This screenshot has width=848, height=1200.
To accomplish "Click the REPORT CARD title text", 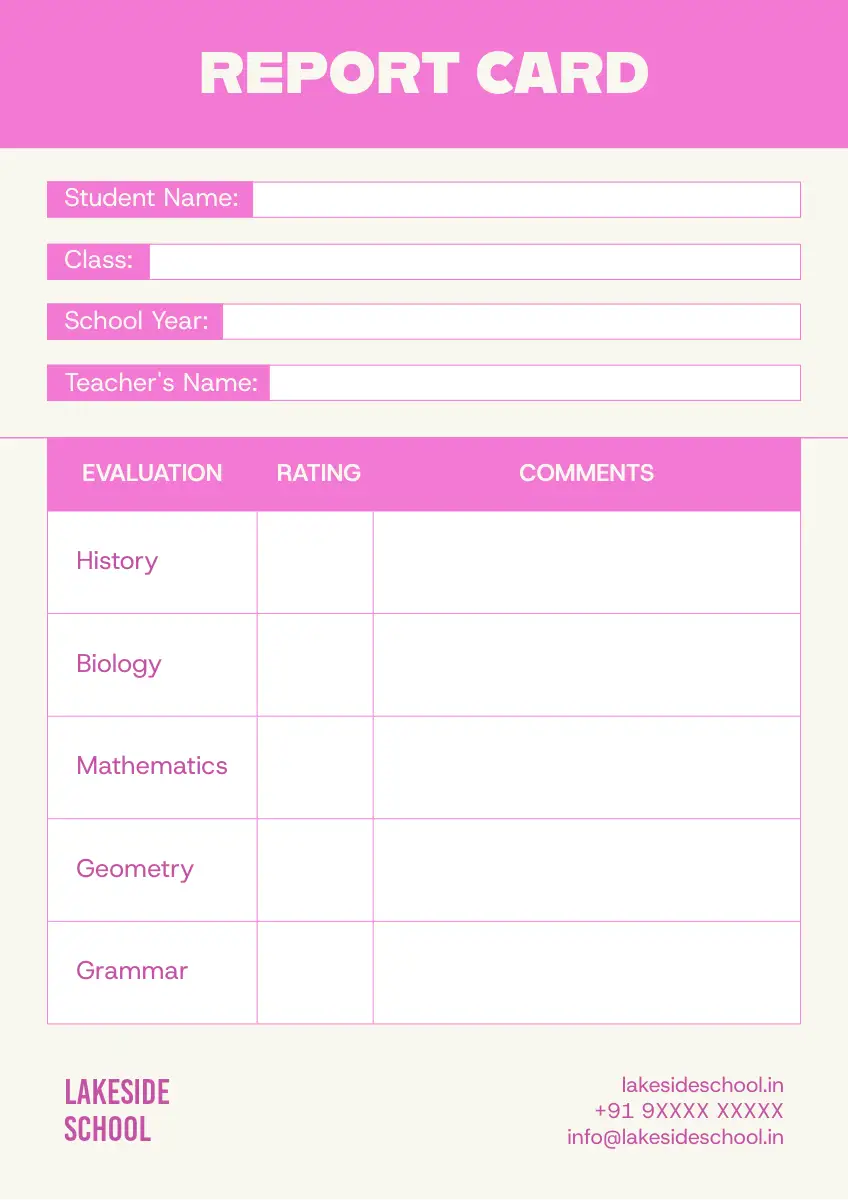I will pyautogui.click(x=424, y=73).
